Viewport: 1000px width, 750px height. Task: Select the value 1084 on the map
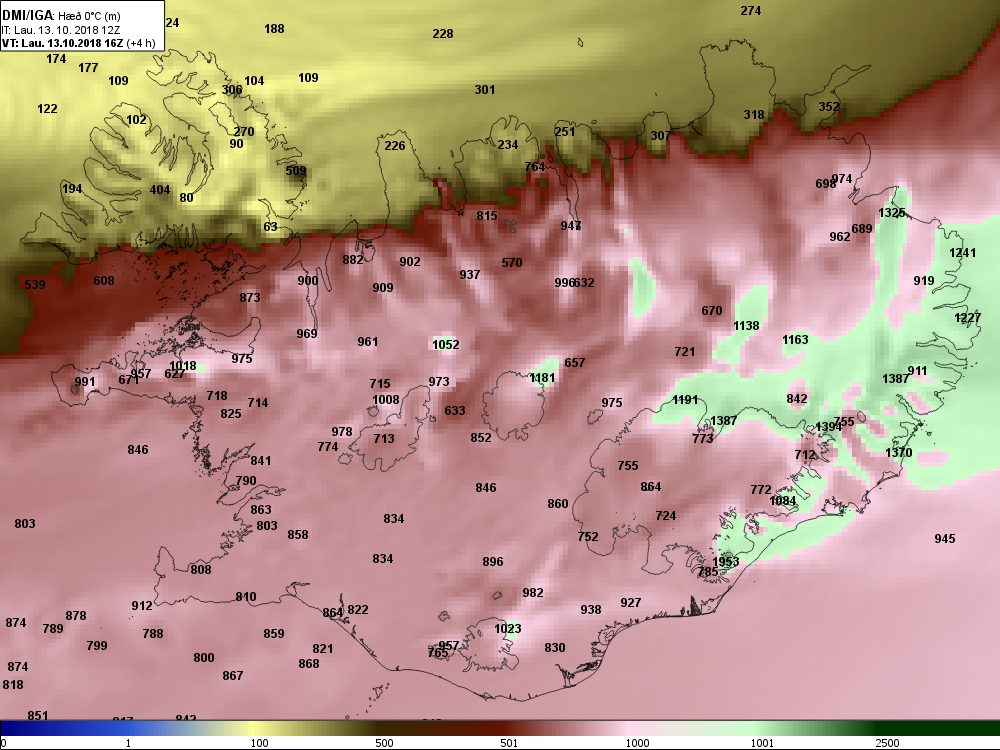pos(783,501)
